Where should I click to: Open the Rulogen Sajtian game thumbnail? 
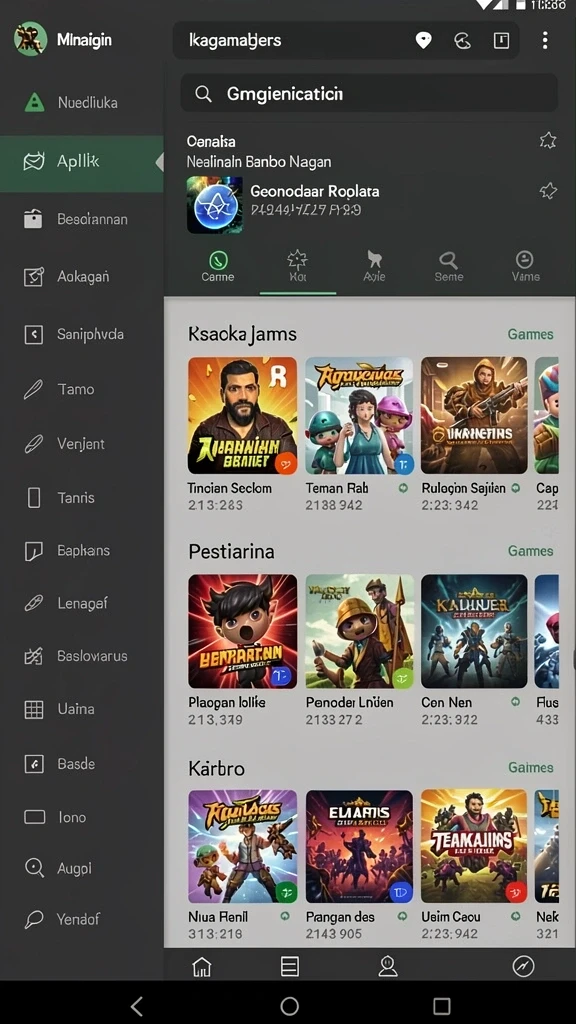474,415
